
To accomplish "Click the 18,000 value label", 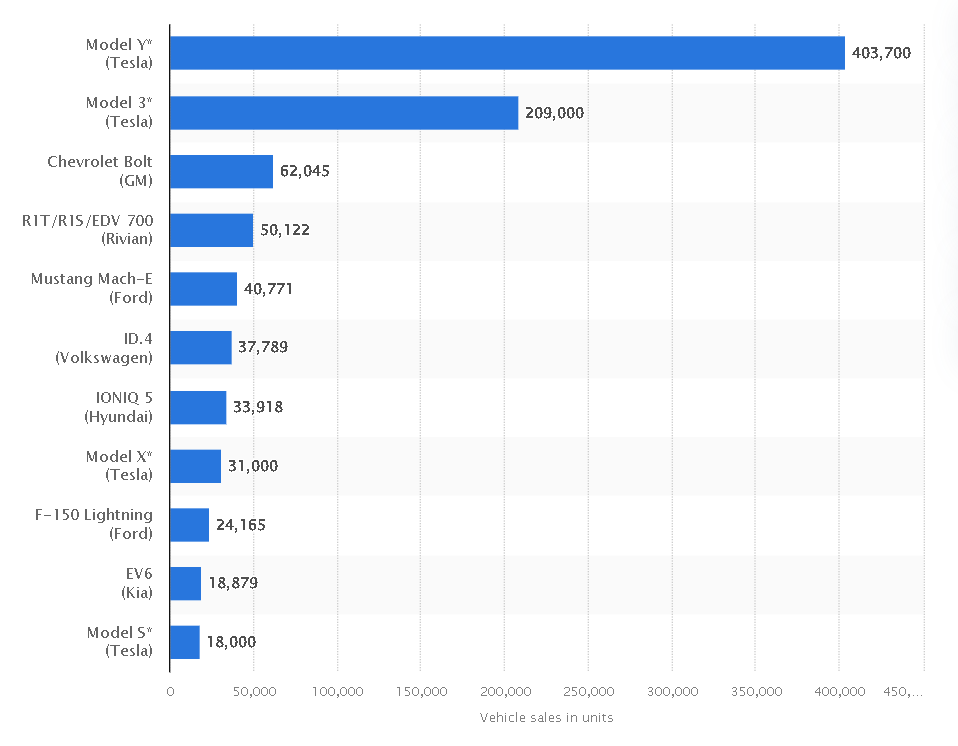I will point(231,642).
